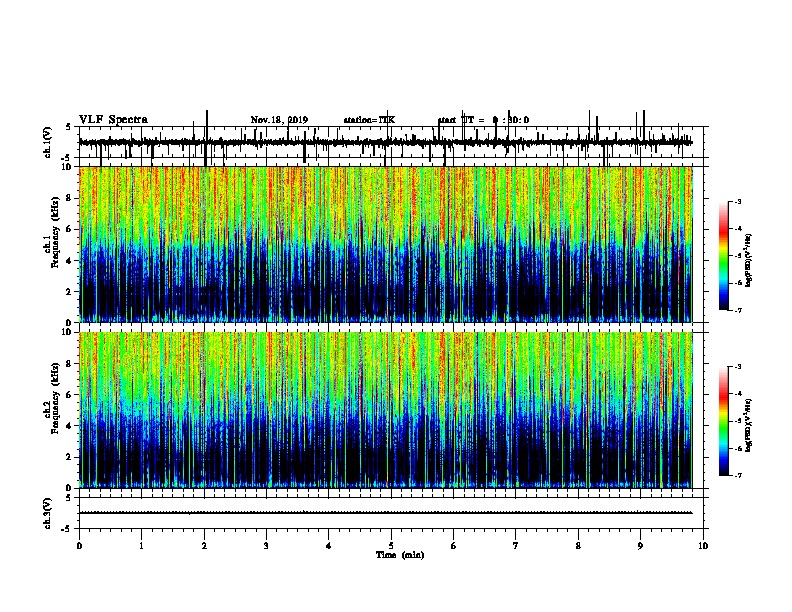792x612 pixels.
Task: Click the time axis tick label '5'
Action: [391, 546]
